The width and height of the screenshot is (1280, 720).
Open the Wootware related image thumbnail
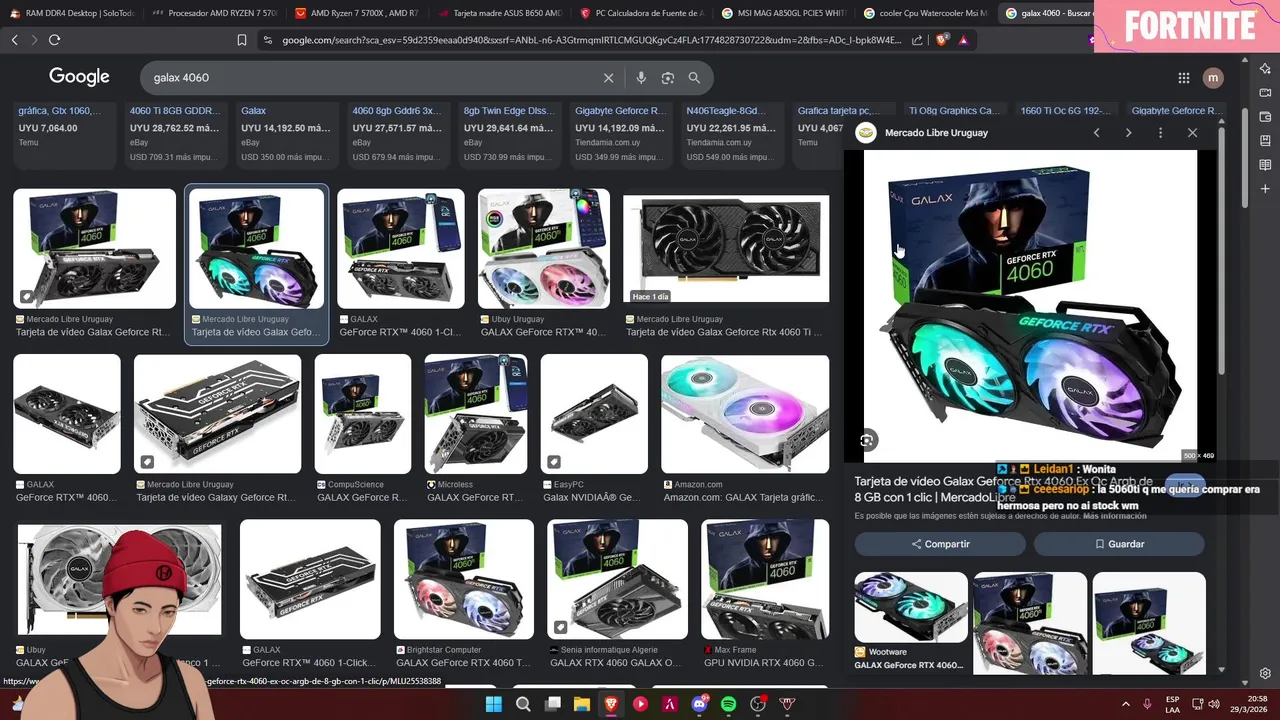[x=911, y=607]
